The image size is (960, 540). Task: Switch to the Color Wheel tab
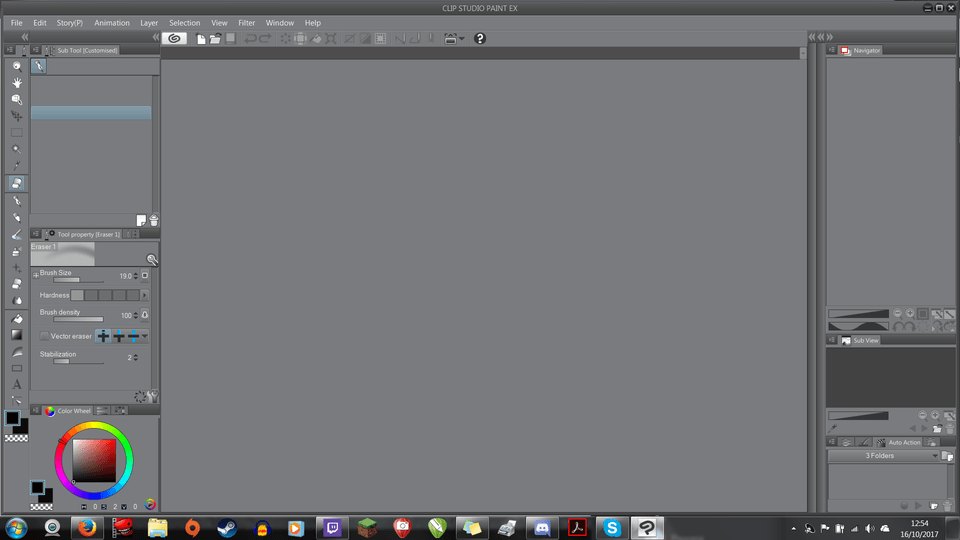[68, 411]
